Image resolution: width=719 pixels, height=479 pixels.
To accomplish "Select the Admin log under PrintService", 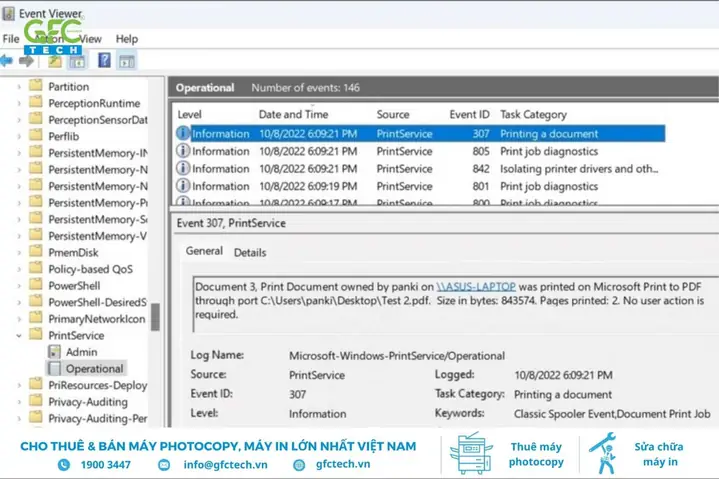I will pos(82,352).
